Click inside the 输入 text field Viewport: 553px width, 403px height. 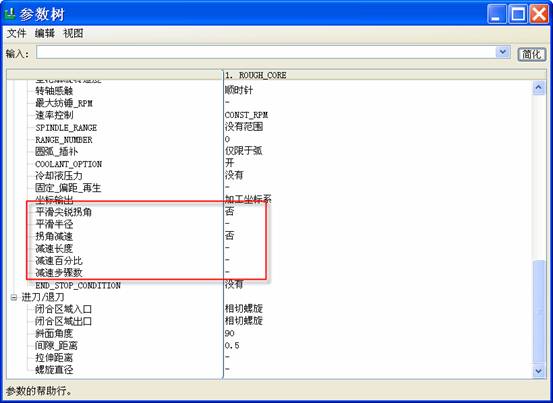pyautogui.click(x=266, y=52)
